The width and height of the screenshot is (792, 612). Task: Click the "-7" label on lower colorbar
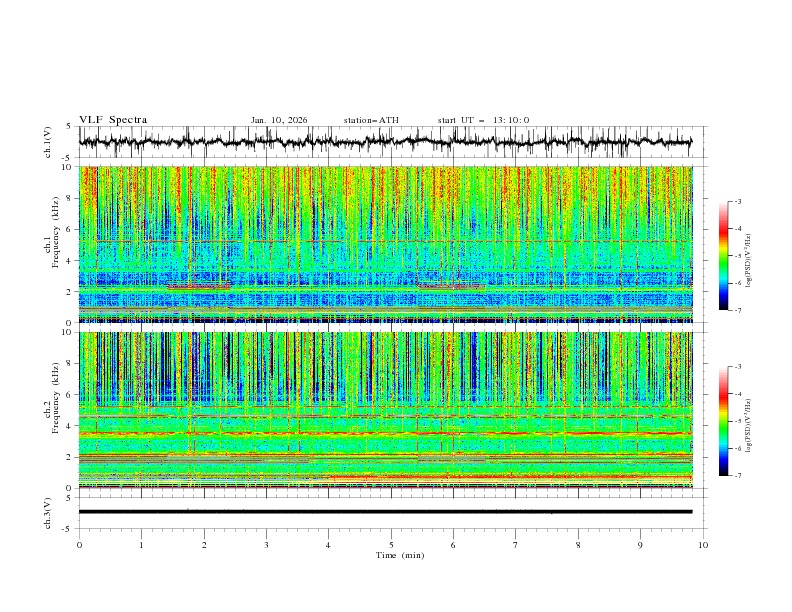tap(737, 475)
